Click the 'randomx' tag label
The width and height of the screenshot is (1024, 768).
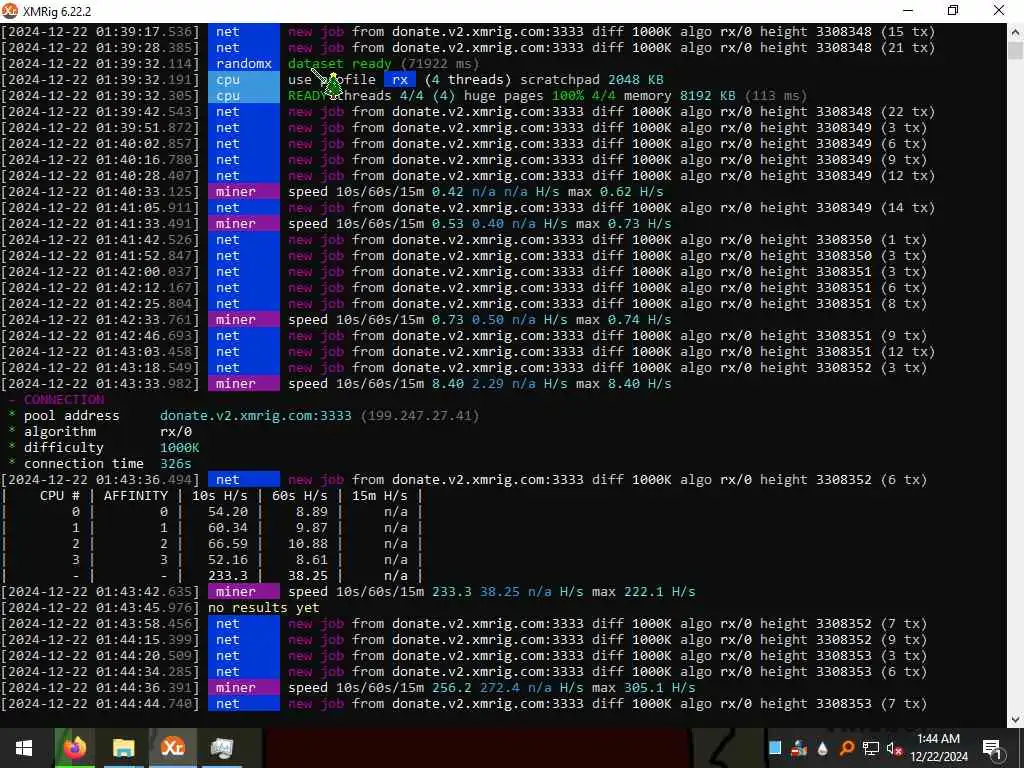tap(244, 63)
